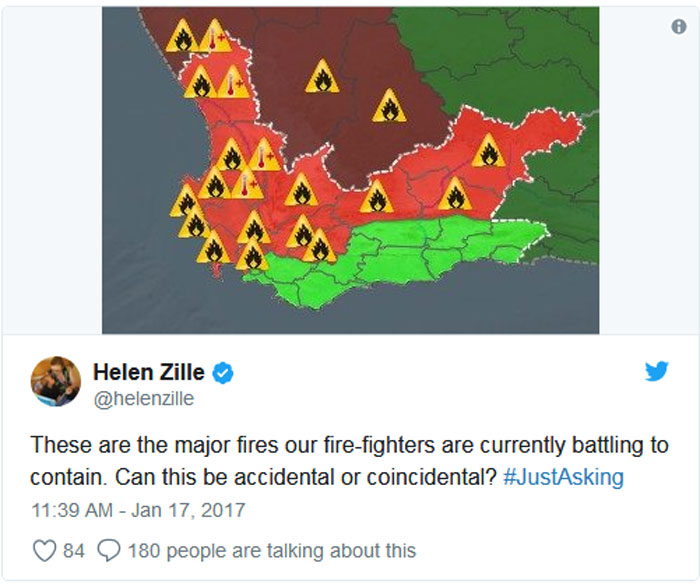The width and height of the screenshot is (700, 584).
Task: Click the top-left fire warning icon
Action: pos(183,36)
